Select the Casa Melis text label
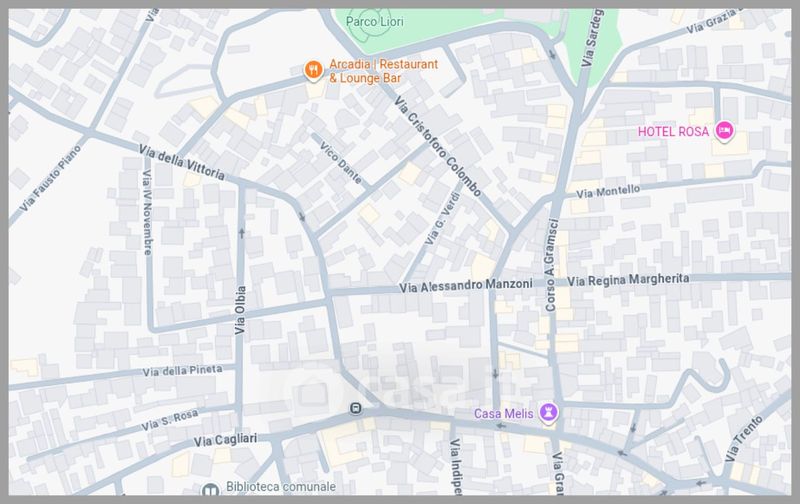Viewport: 800px width, 504px height. coord(503,412)
